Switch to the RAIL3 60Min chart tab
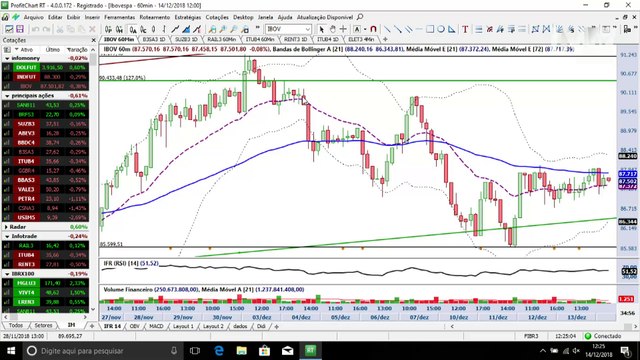This screenshot has width=640, height=360. tap(222, 39)
